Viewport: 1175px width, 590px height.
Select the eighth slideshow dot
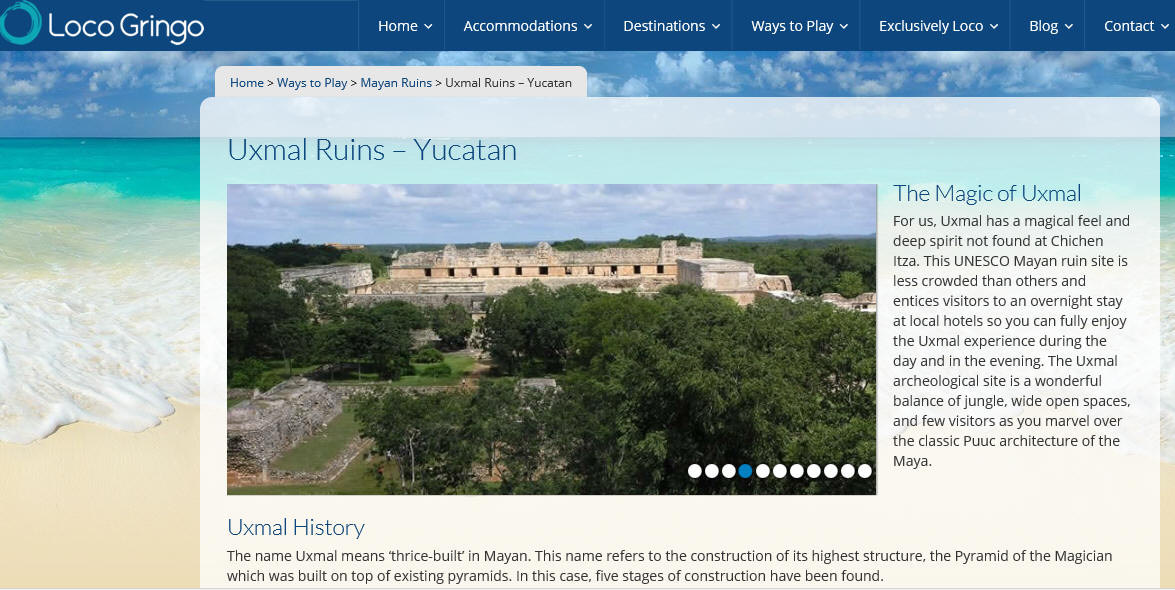pos(813,471)
